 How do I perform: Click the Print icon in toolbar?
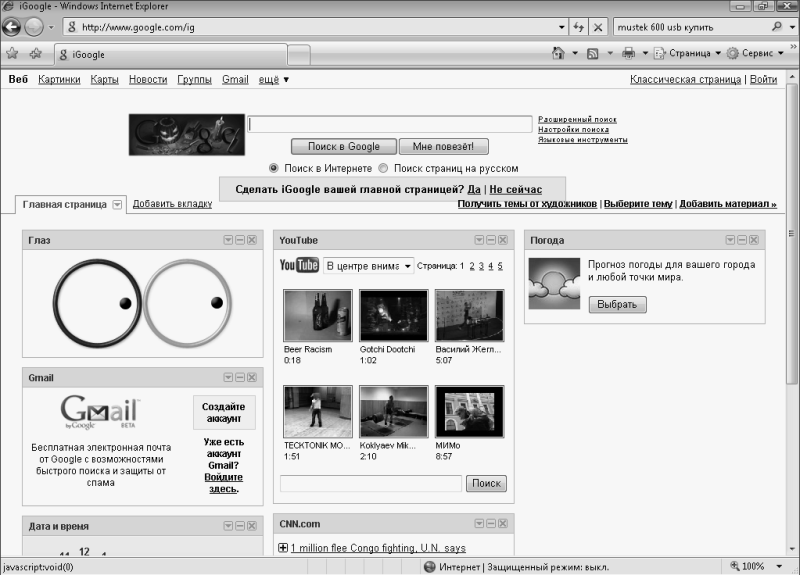[x=629, y=53]
